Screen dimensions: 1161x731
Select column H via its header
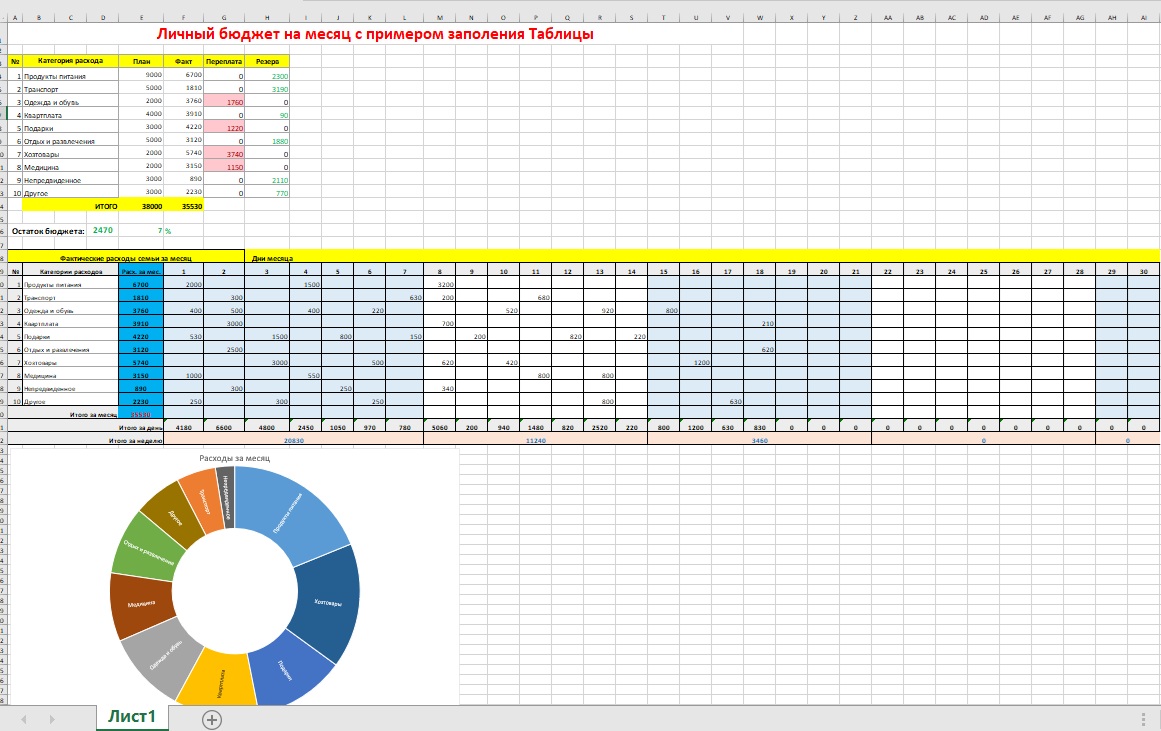266,17
